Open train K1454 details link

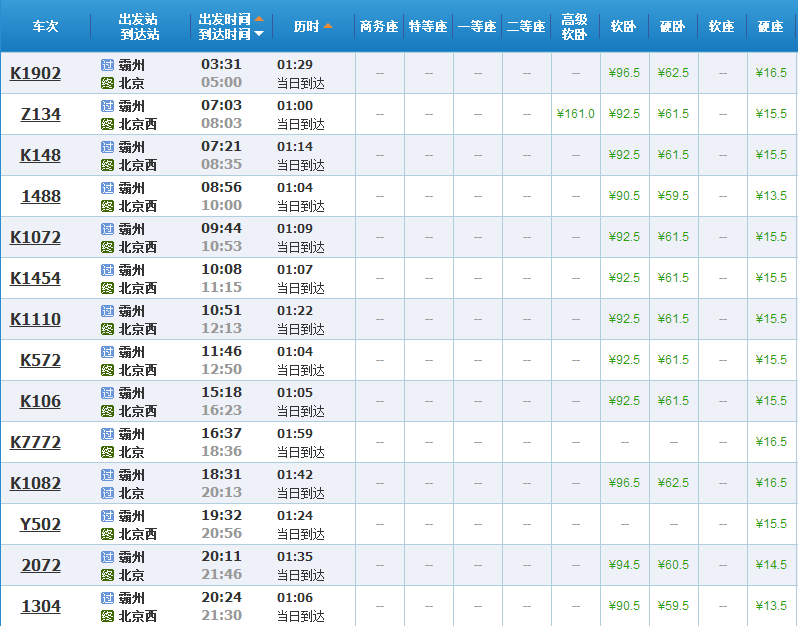[x=35, y=278]
